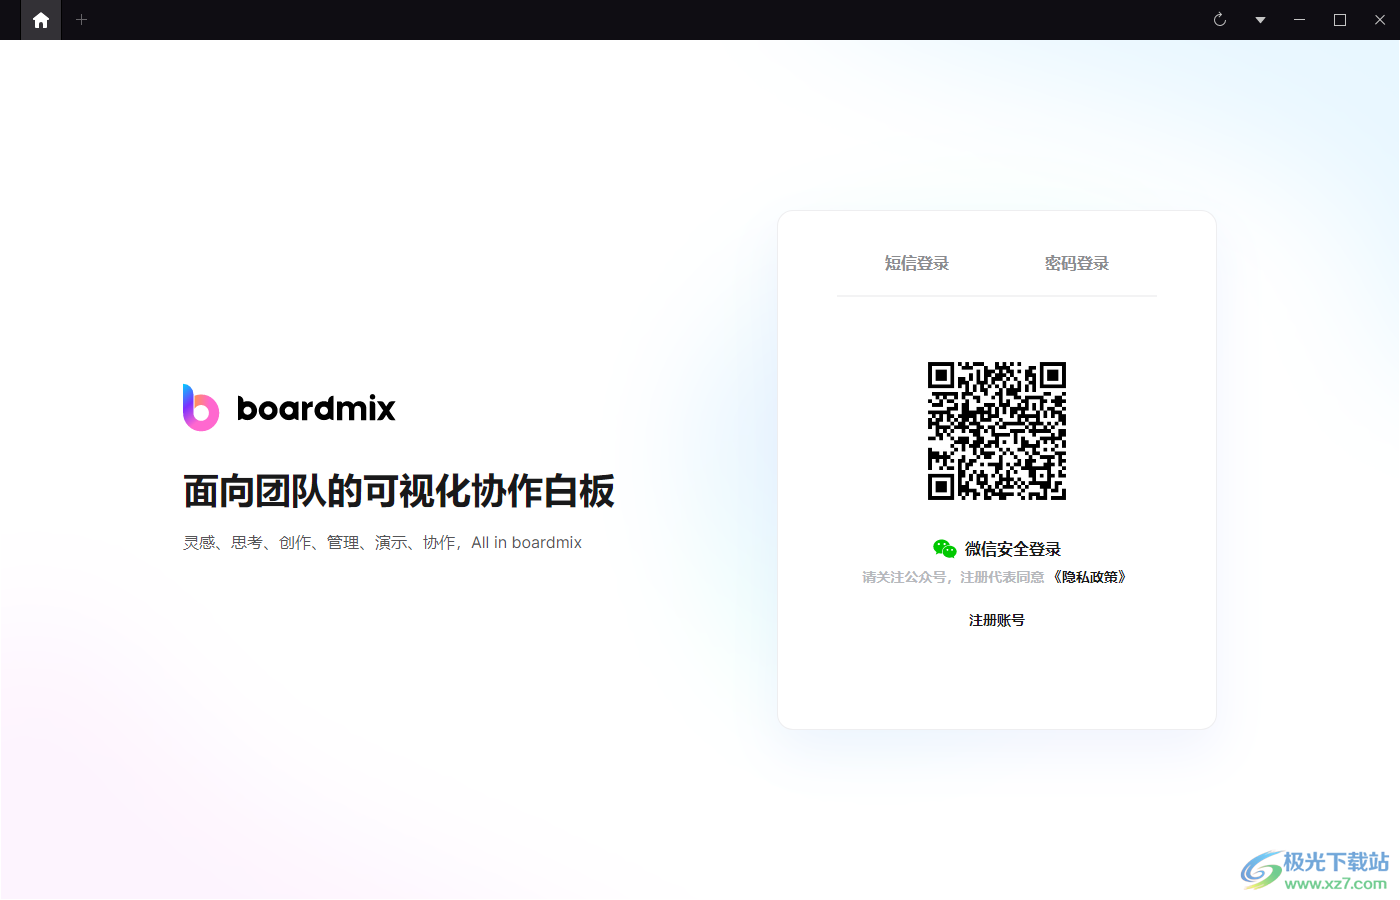The width and height of the screenshot is (1400, 900).
Task: Minimize the boardmix window
Action: (x=1300, y=20)
